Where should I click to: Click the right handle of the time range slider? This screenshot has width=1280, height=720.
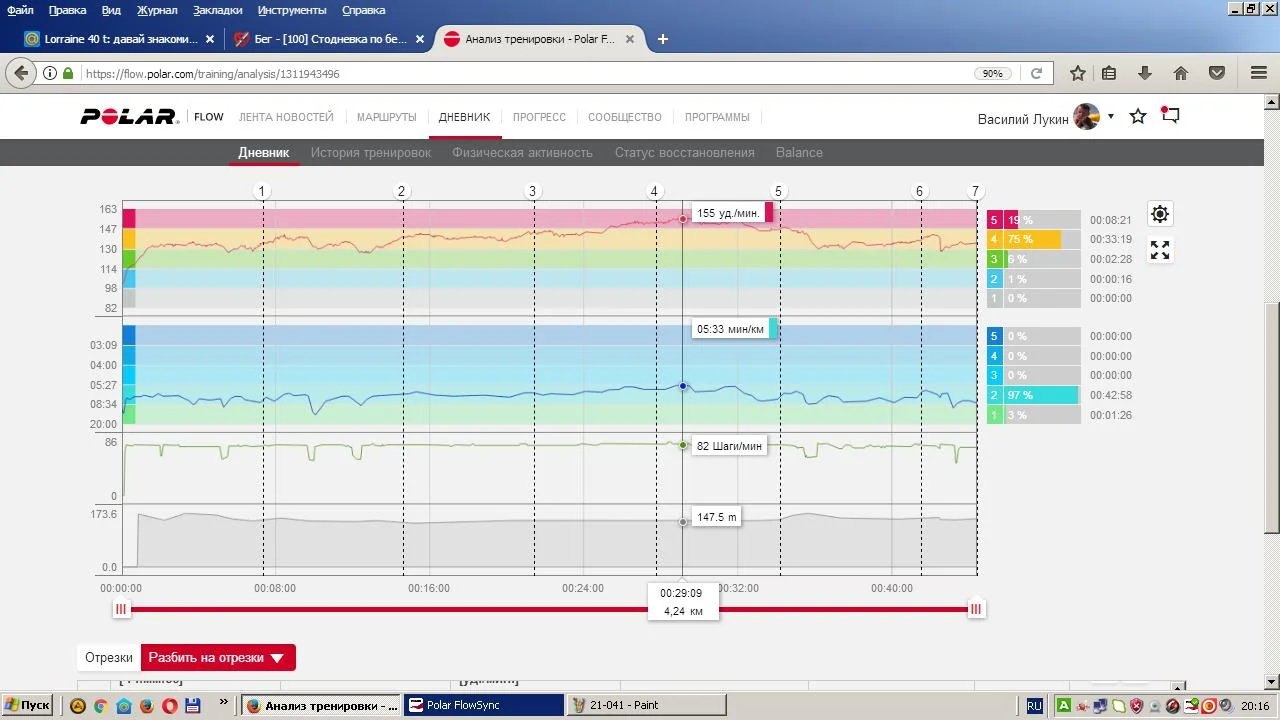tap(976, 609)
